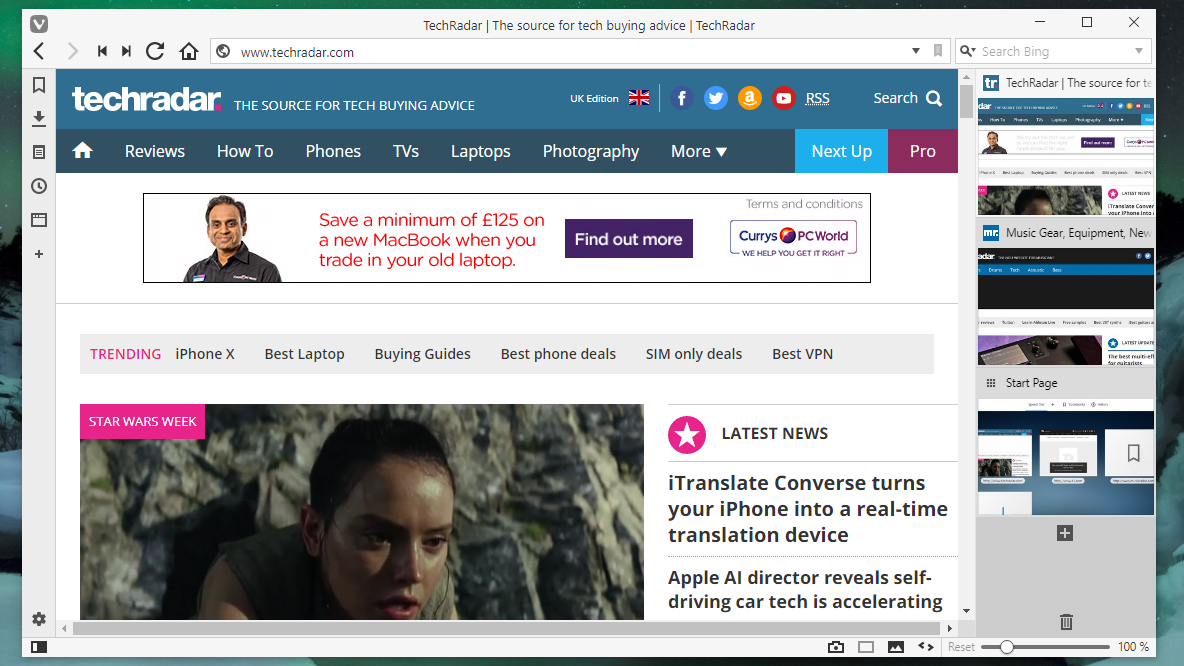Click the Pro button
1184x666 pixels.
(923, 151)
